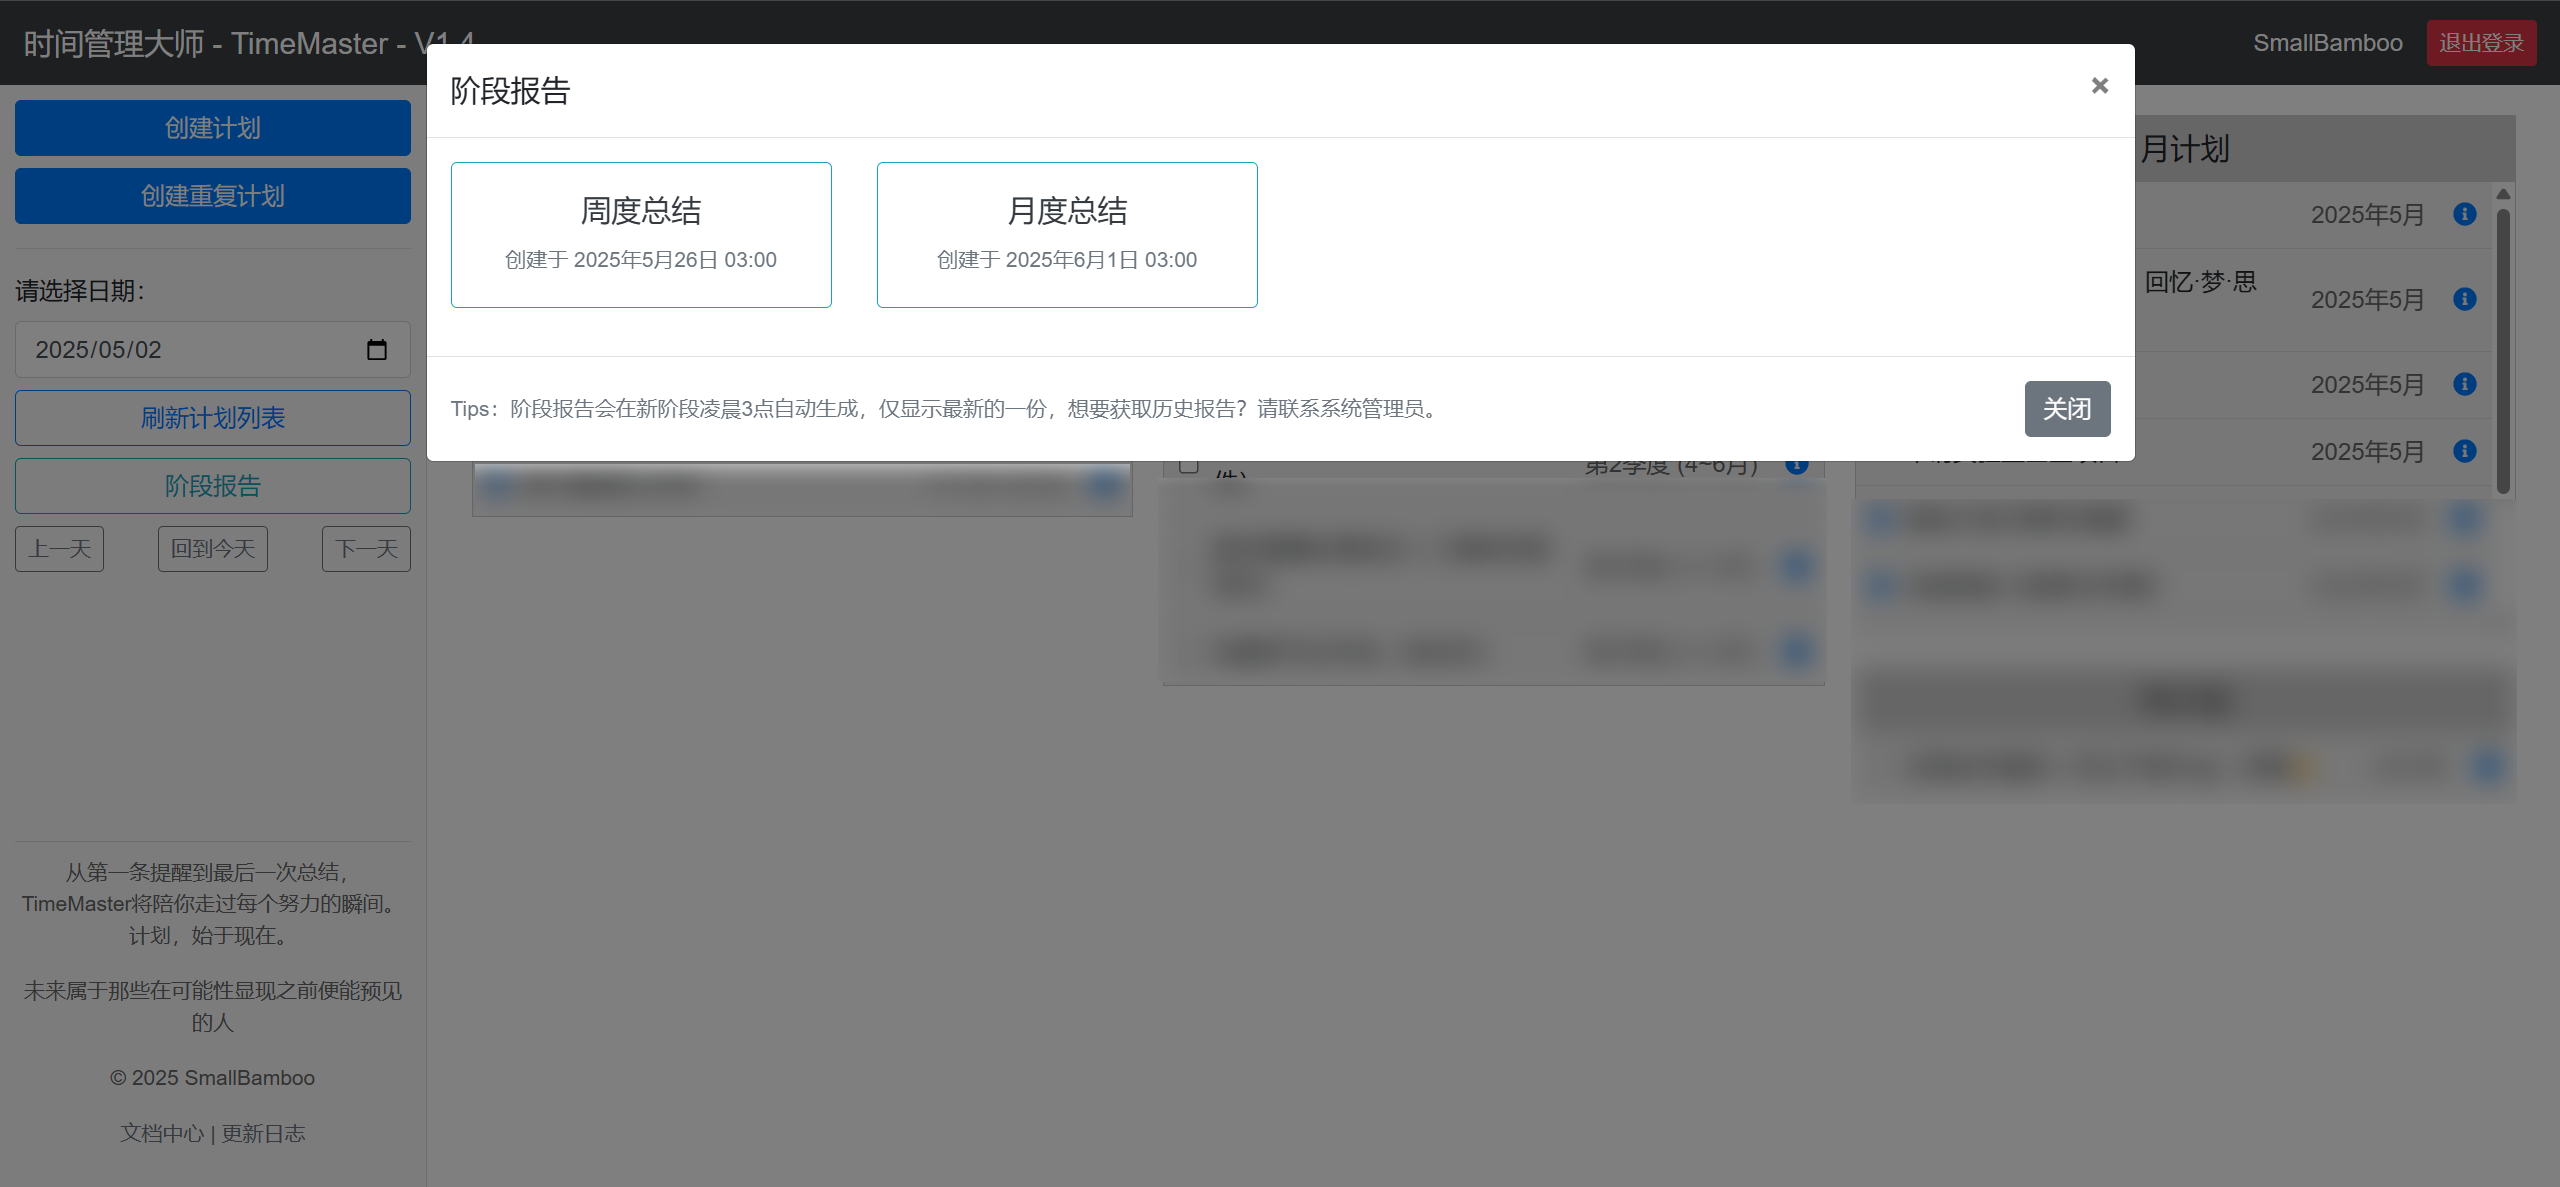Click the 创建计划 button
The image size is (2560, 1187).
pyautogui.click(x=212, y=127)
